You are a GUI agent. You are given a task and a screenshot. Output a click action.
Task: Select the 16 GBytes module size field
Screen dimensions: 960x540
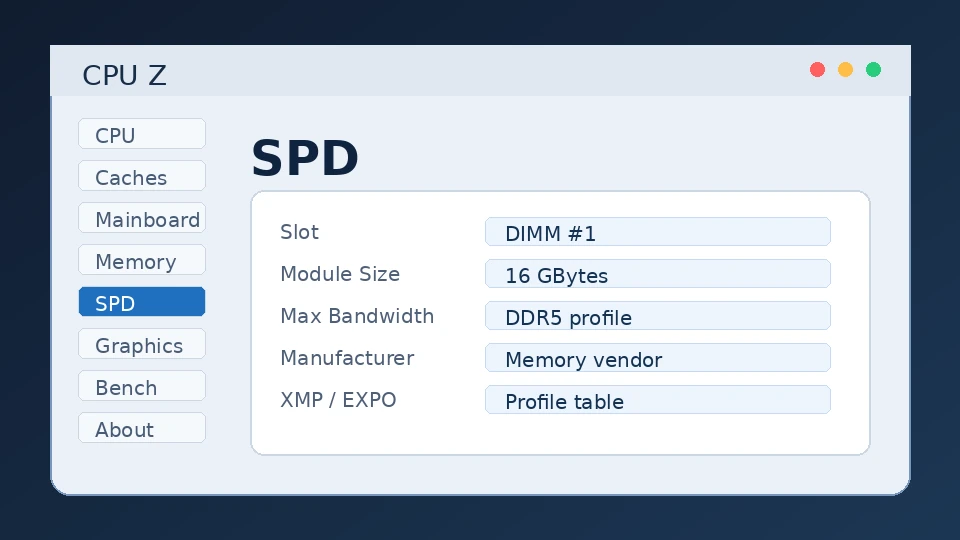pyautogui.click(x=658, y=274)
